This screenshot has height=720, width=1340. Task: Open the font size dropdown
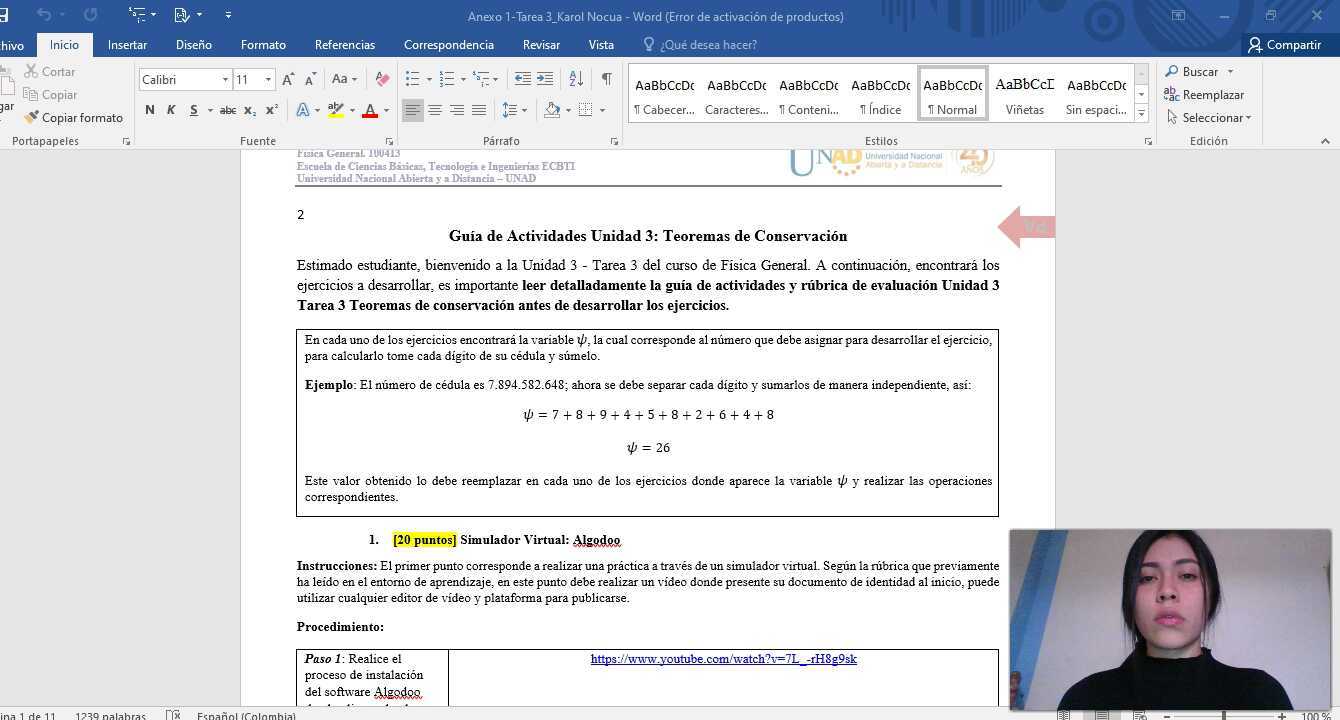pyautogui.click(x=267, y=79)
